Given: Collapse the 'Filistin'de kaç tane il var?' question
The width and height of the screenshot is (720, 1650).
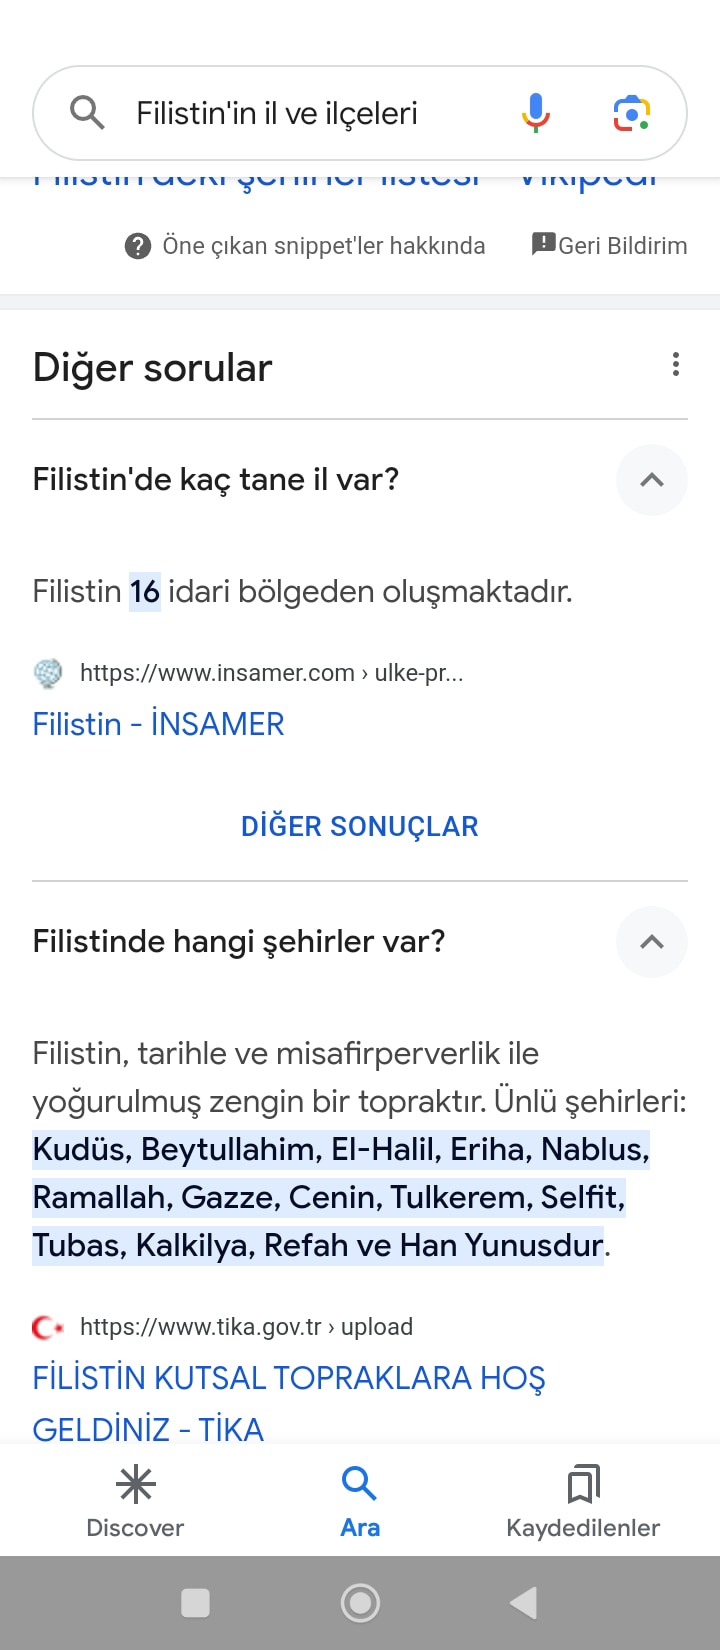Looking at the screenshot, I should [x=652, y=480].
